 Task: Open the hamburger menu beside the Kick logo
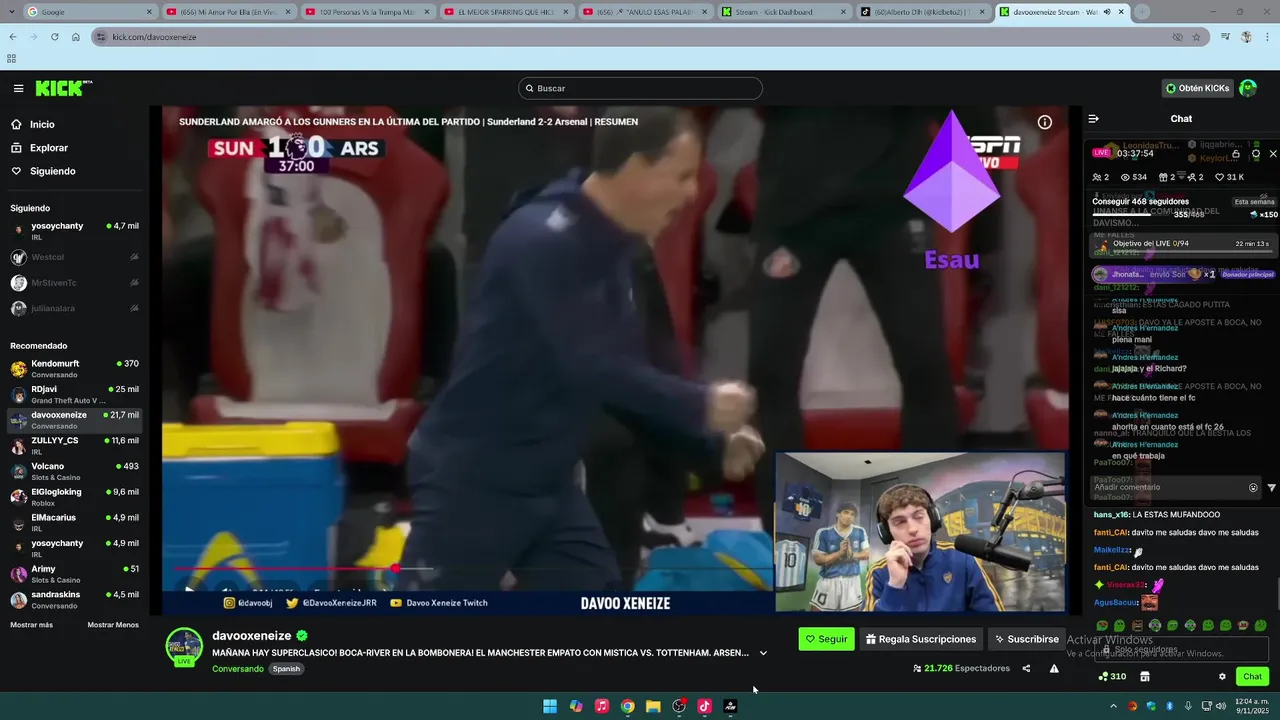pyautogui.click(x=18, y=88)
